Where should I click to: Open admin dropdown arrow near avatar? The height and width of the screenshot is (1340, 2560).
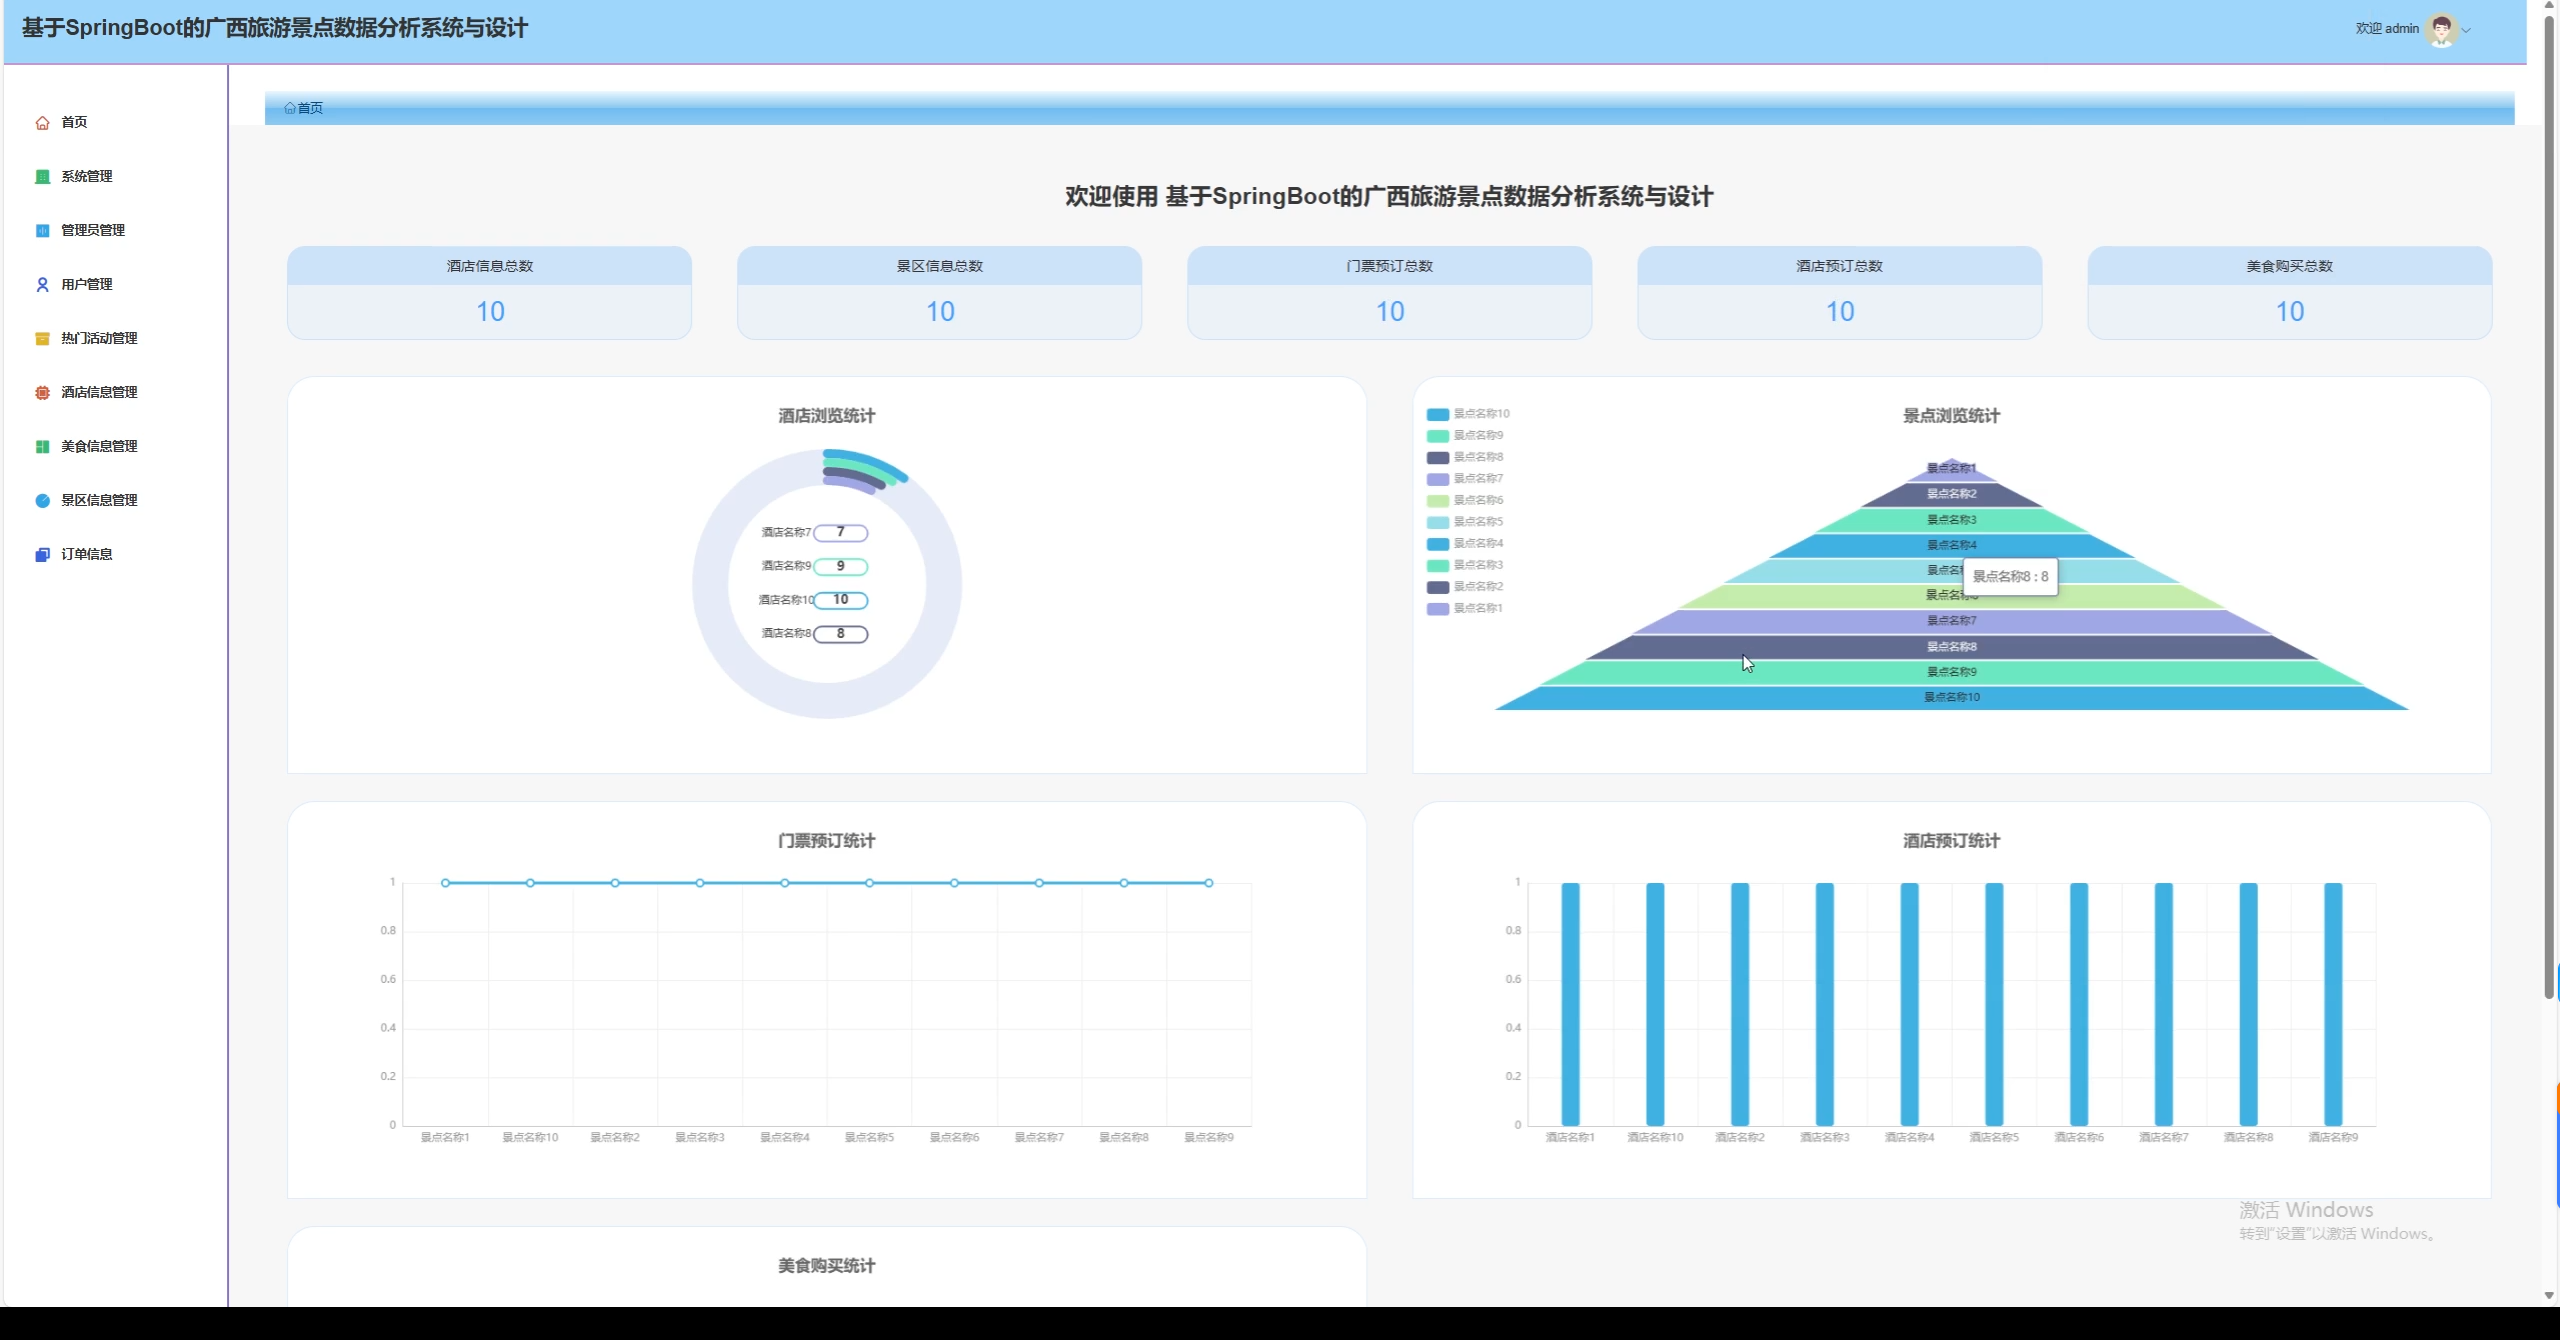[2467, 30]
